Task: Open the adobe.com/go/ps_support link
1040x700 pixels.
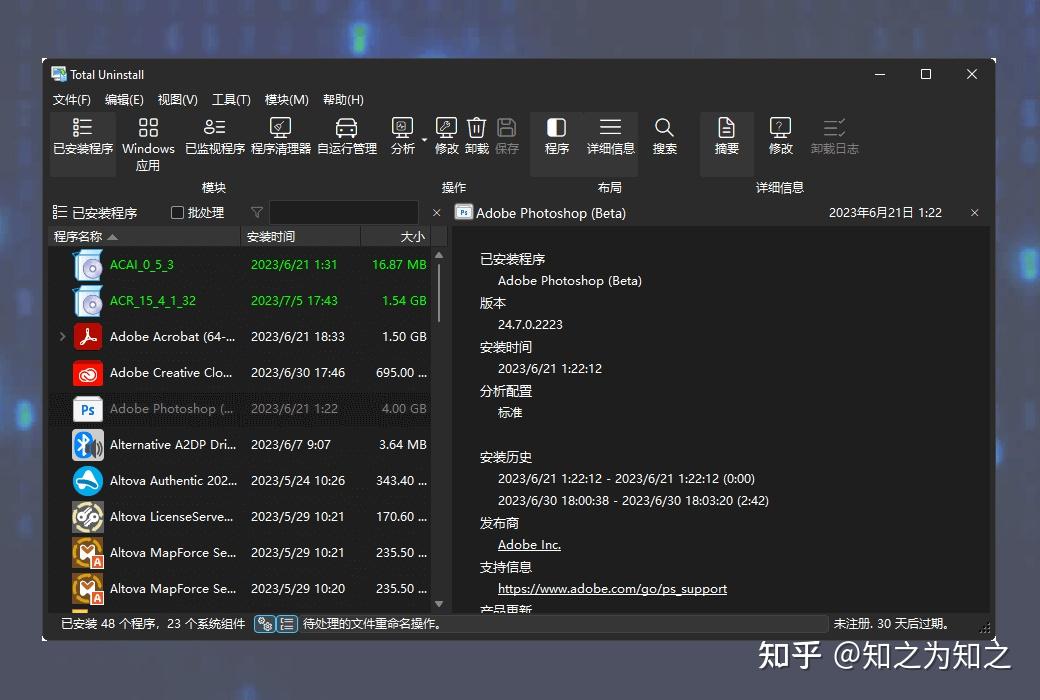Action: 612,589
